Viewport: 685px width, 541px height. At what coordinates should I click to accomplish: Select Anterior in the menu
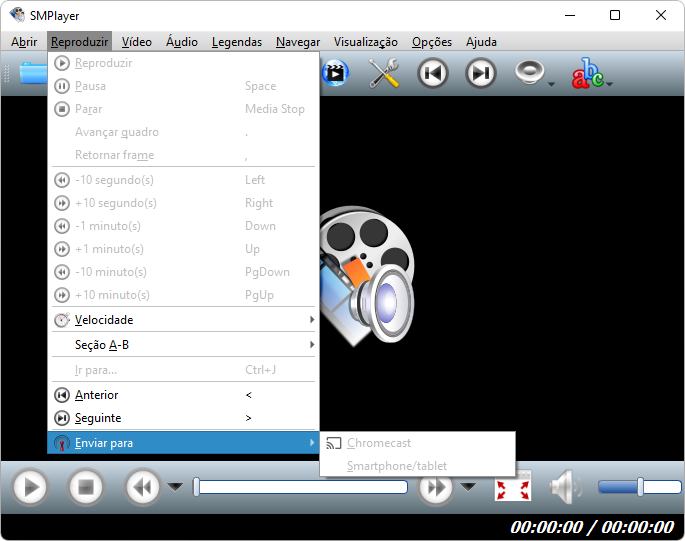point(183,395)
